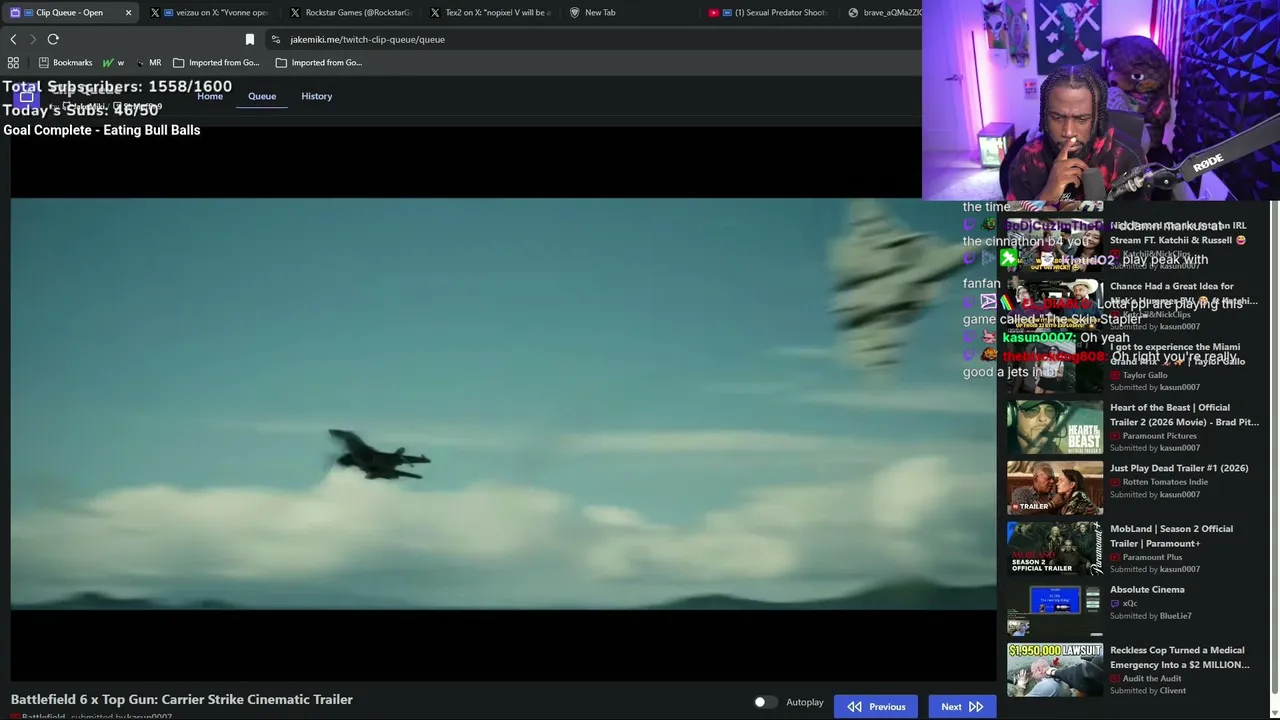This screenshot has height=720, width=1280.
Task: Click 'Paramount Plus' channel name
Action: 1152,557
